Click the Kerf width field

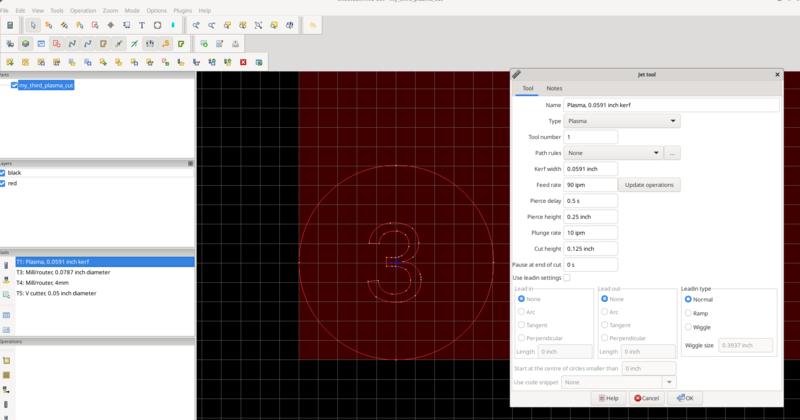[590, 169]
